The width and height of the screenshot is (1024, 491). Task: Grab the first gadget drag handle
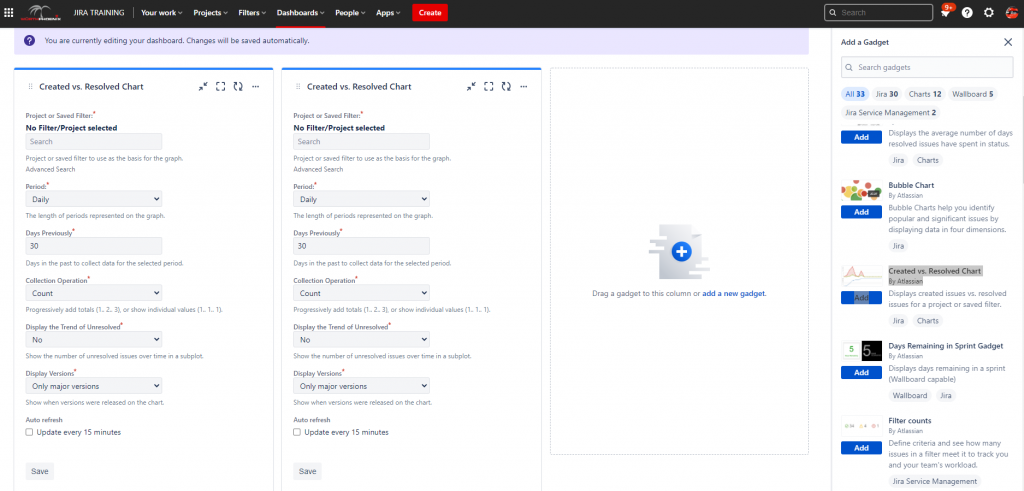coord(30,86)
